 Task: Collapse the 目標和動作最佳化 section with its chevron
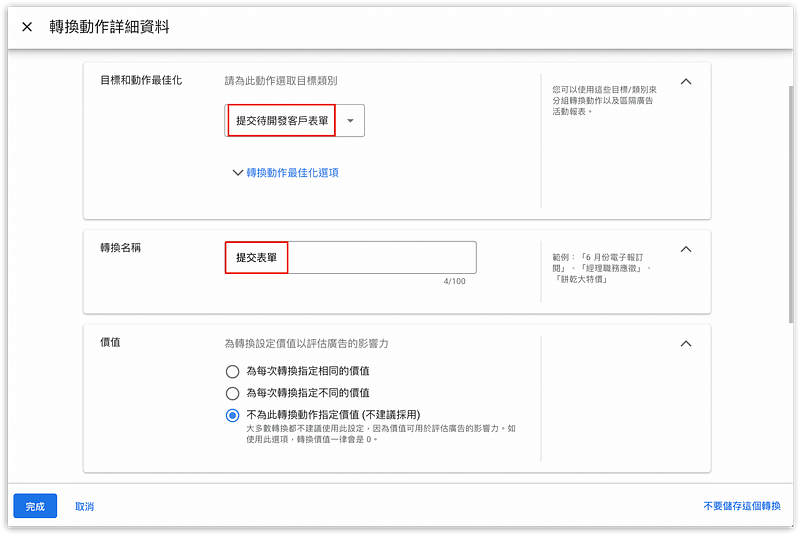click(x=686, y=82)
